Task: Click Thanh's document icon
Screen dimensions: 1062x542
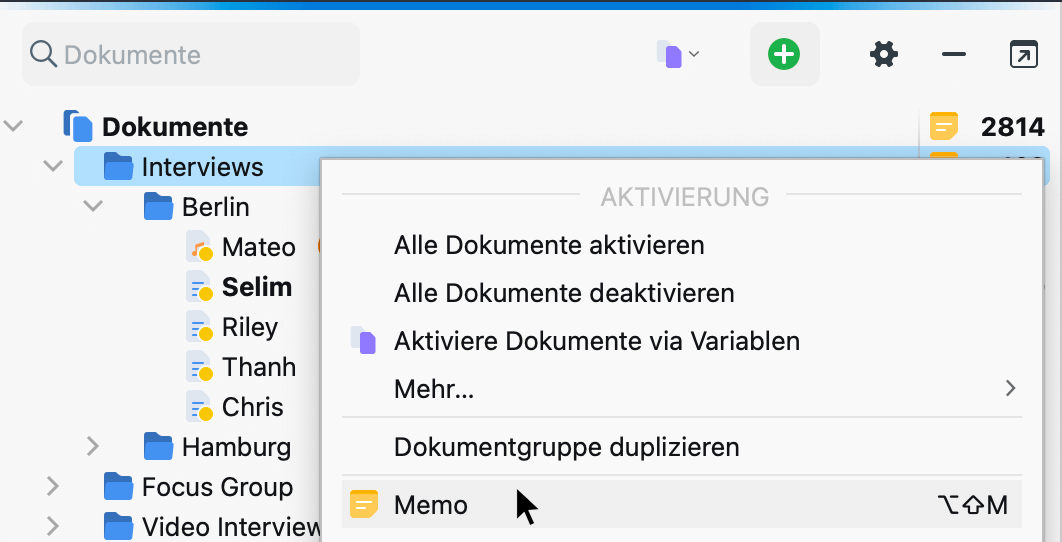Action: tap(200, 367)
